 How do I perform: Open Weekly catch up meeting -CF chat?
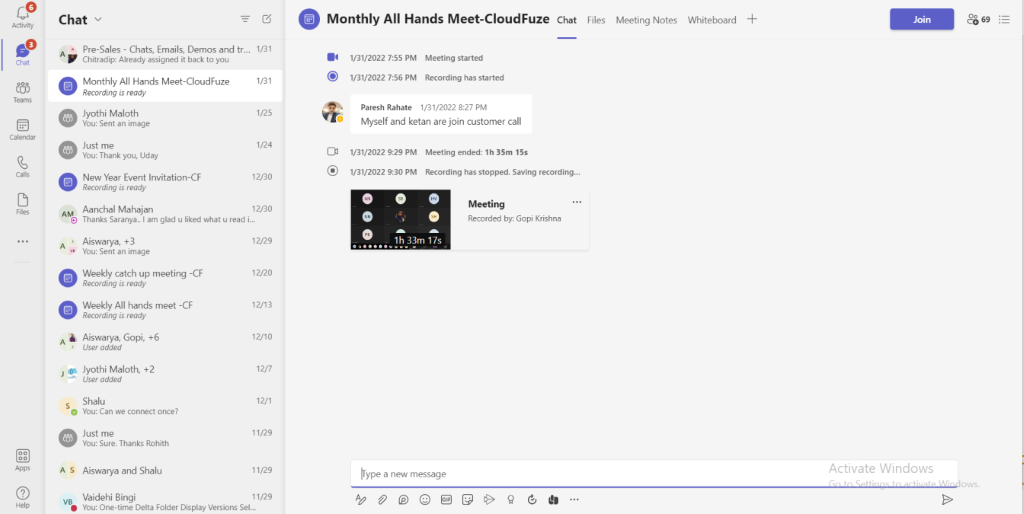[x=165, y=278]
